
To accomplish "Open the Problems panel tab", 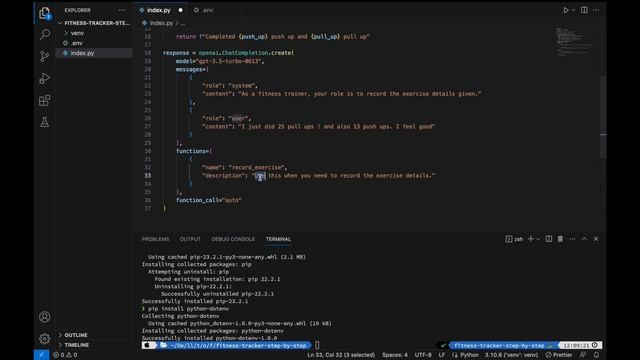I will pos(155,239).
